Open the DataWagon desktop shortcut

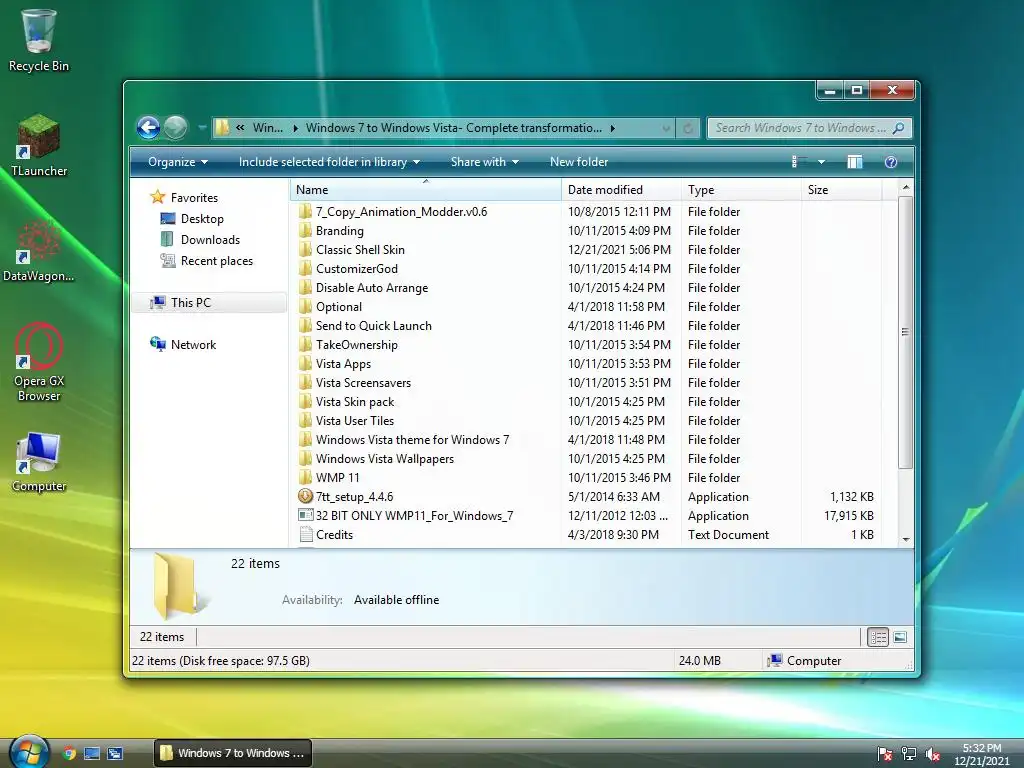(39, 251)
